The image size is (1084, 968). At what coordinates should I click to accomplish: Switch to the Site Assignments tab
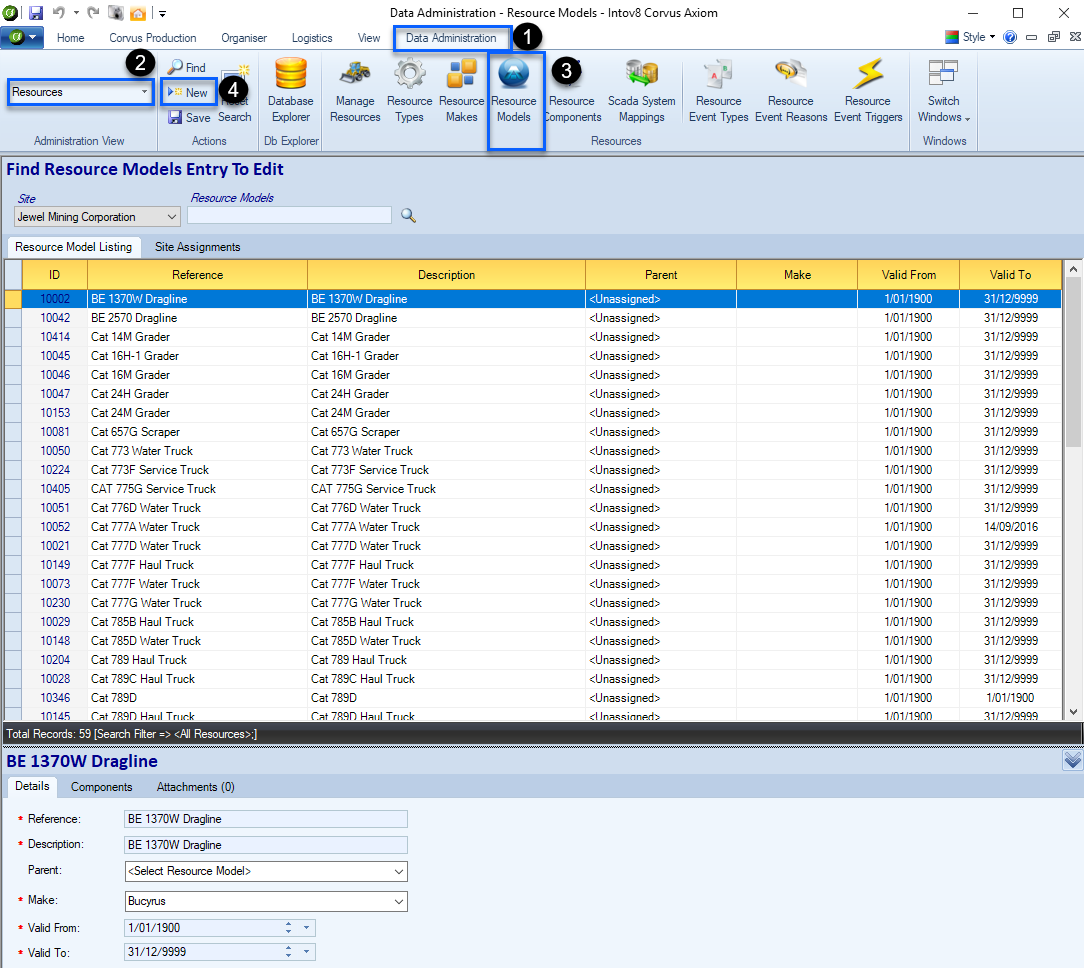(198, 247)
